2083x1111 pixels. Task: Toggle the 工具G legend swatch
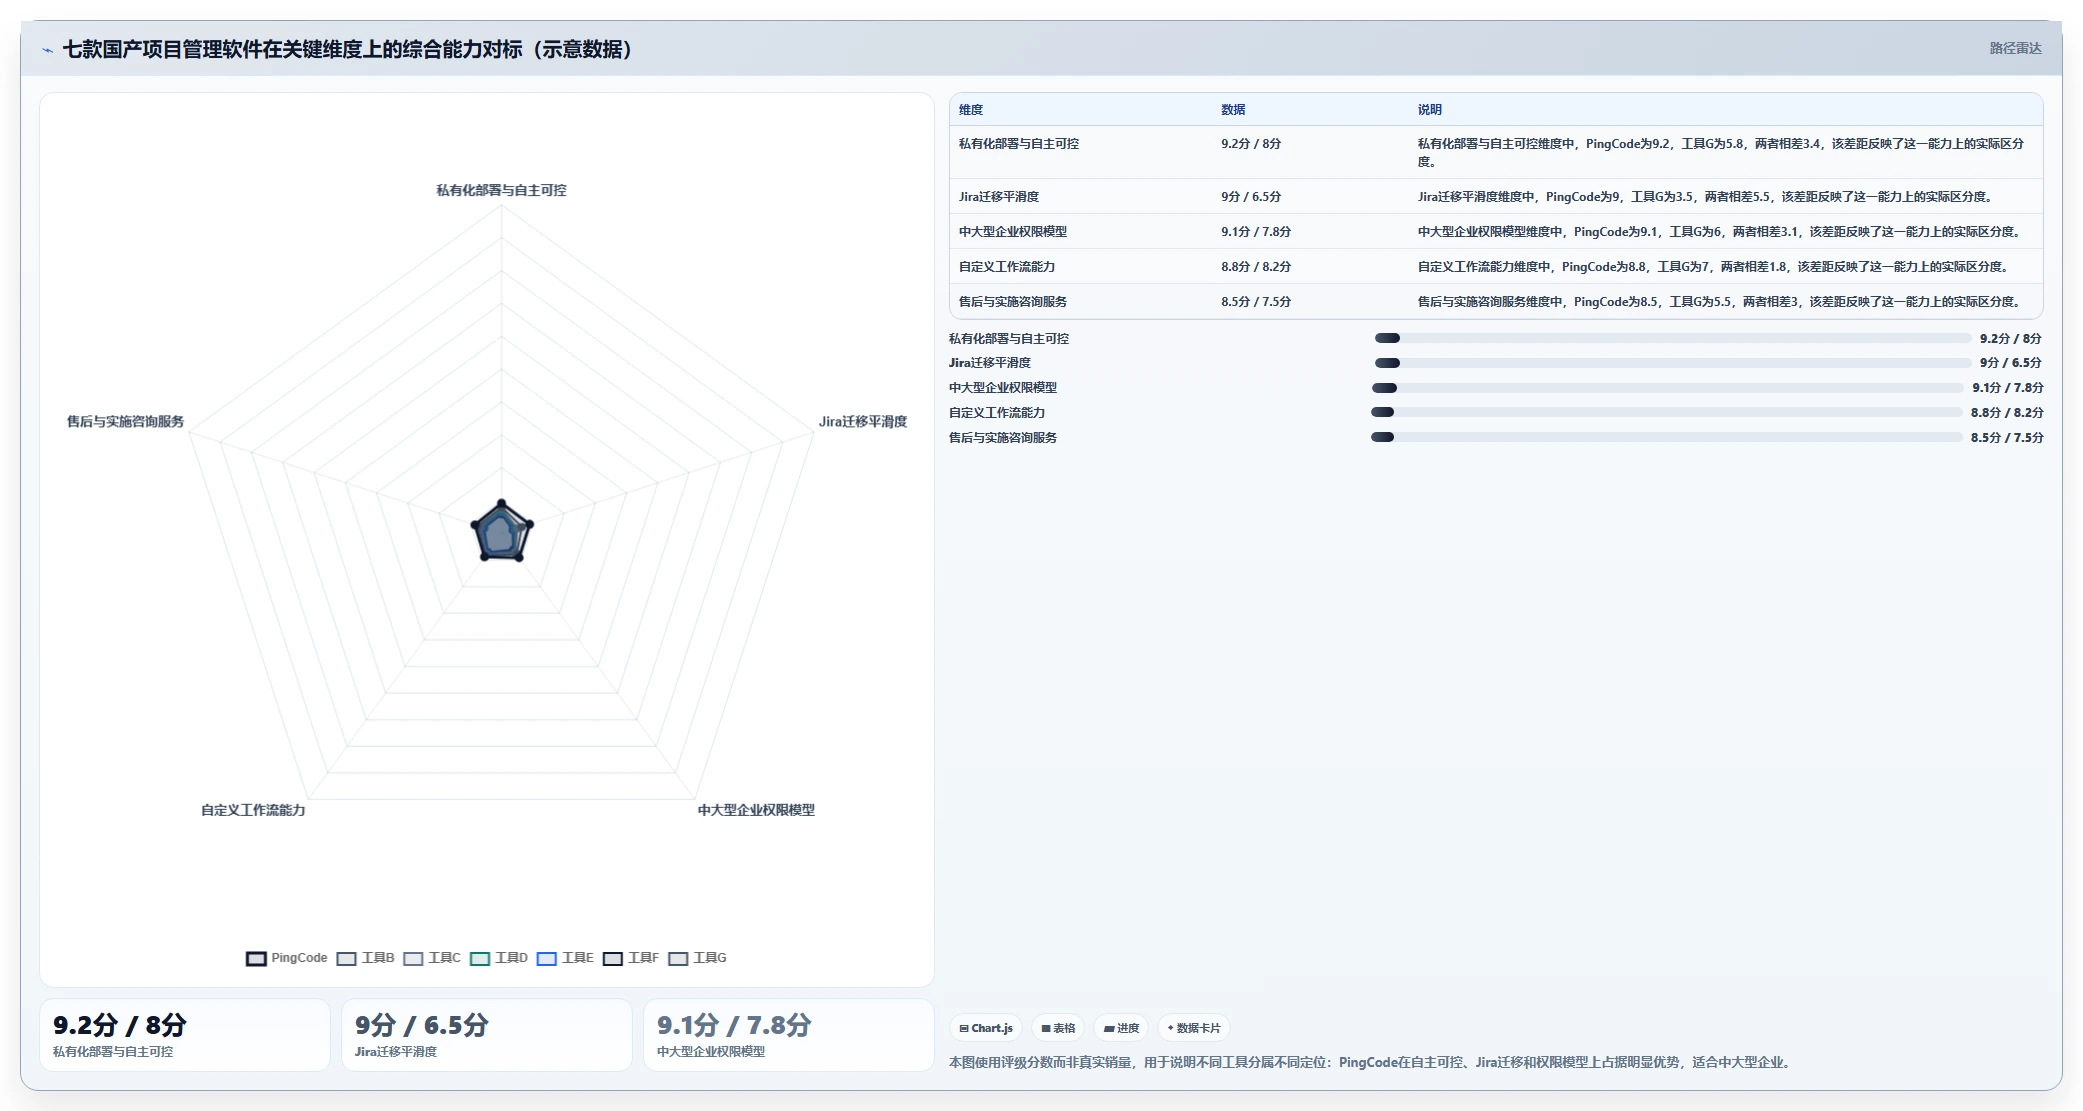[678, 958]
